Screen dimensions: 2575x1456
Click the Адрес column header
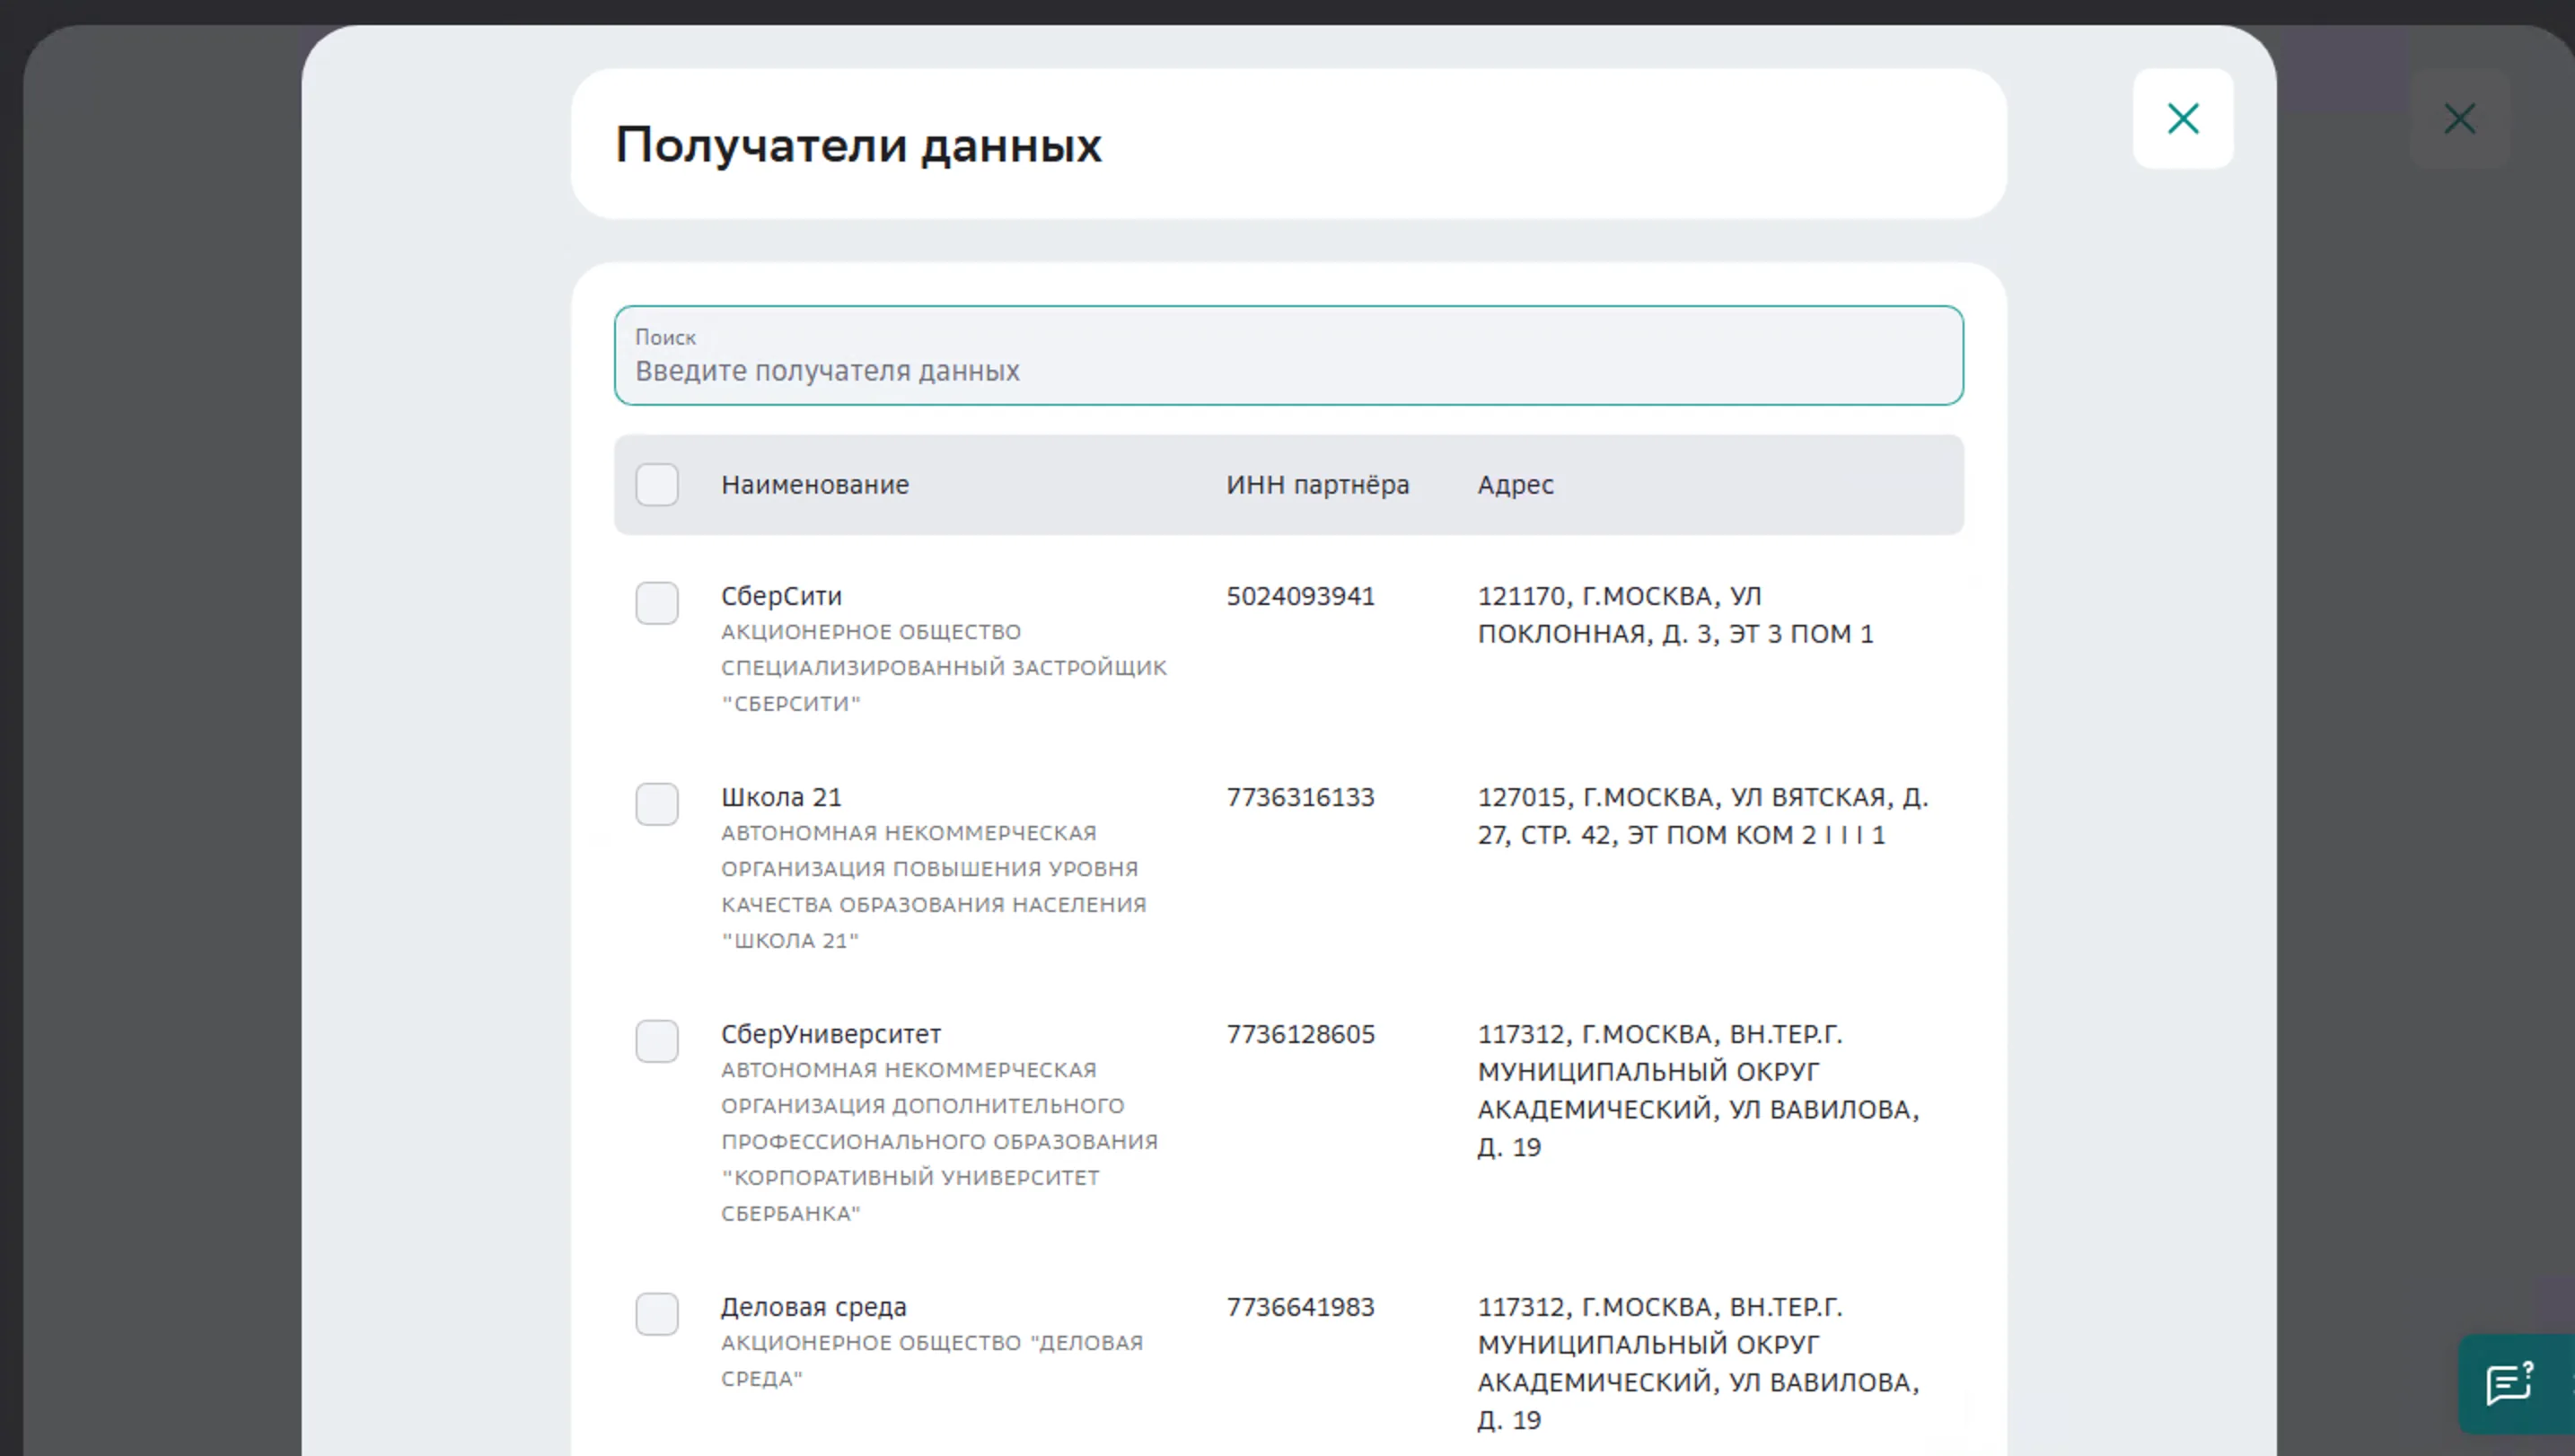tap(1515, 485)
